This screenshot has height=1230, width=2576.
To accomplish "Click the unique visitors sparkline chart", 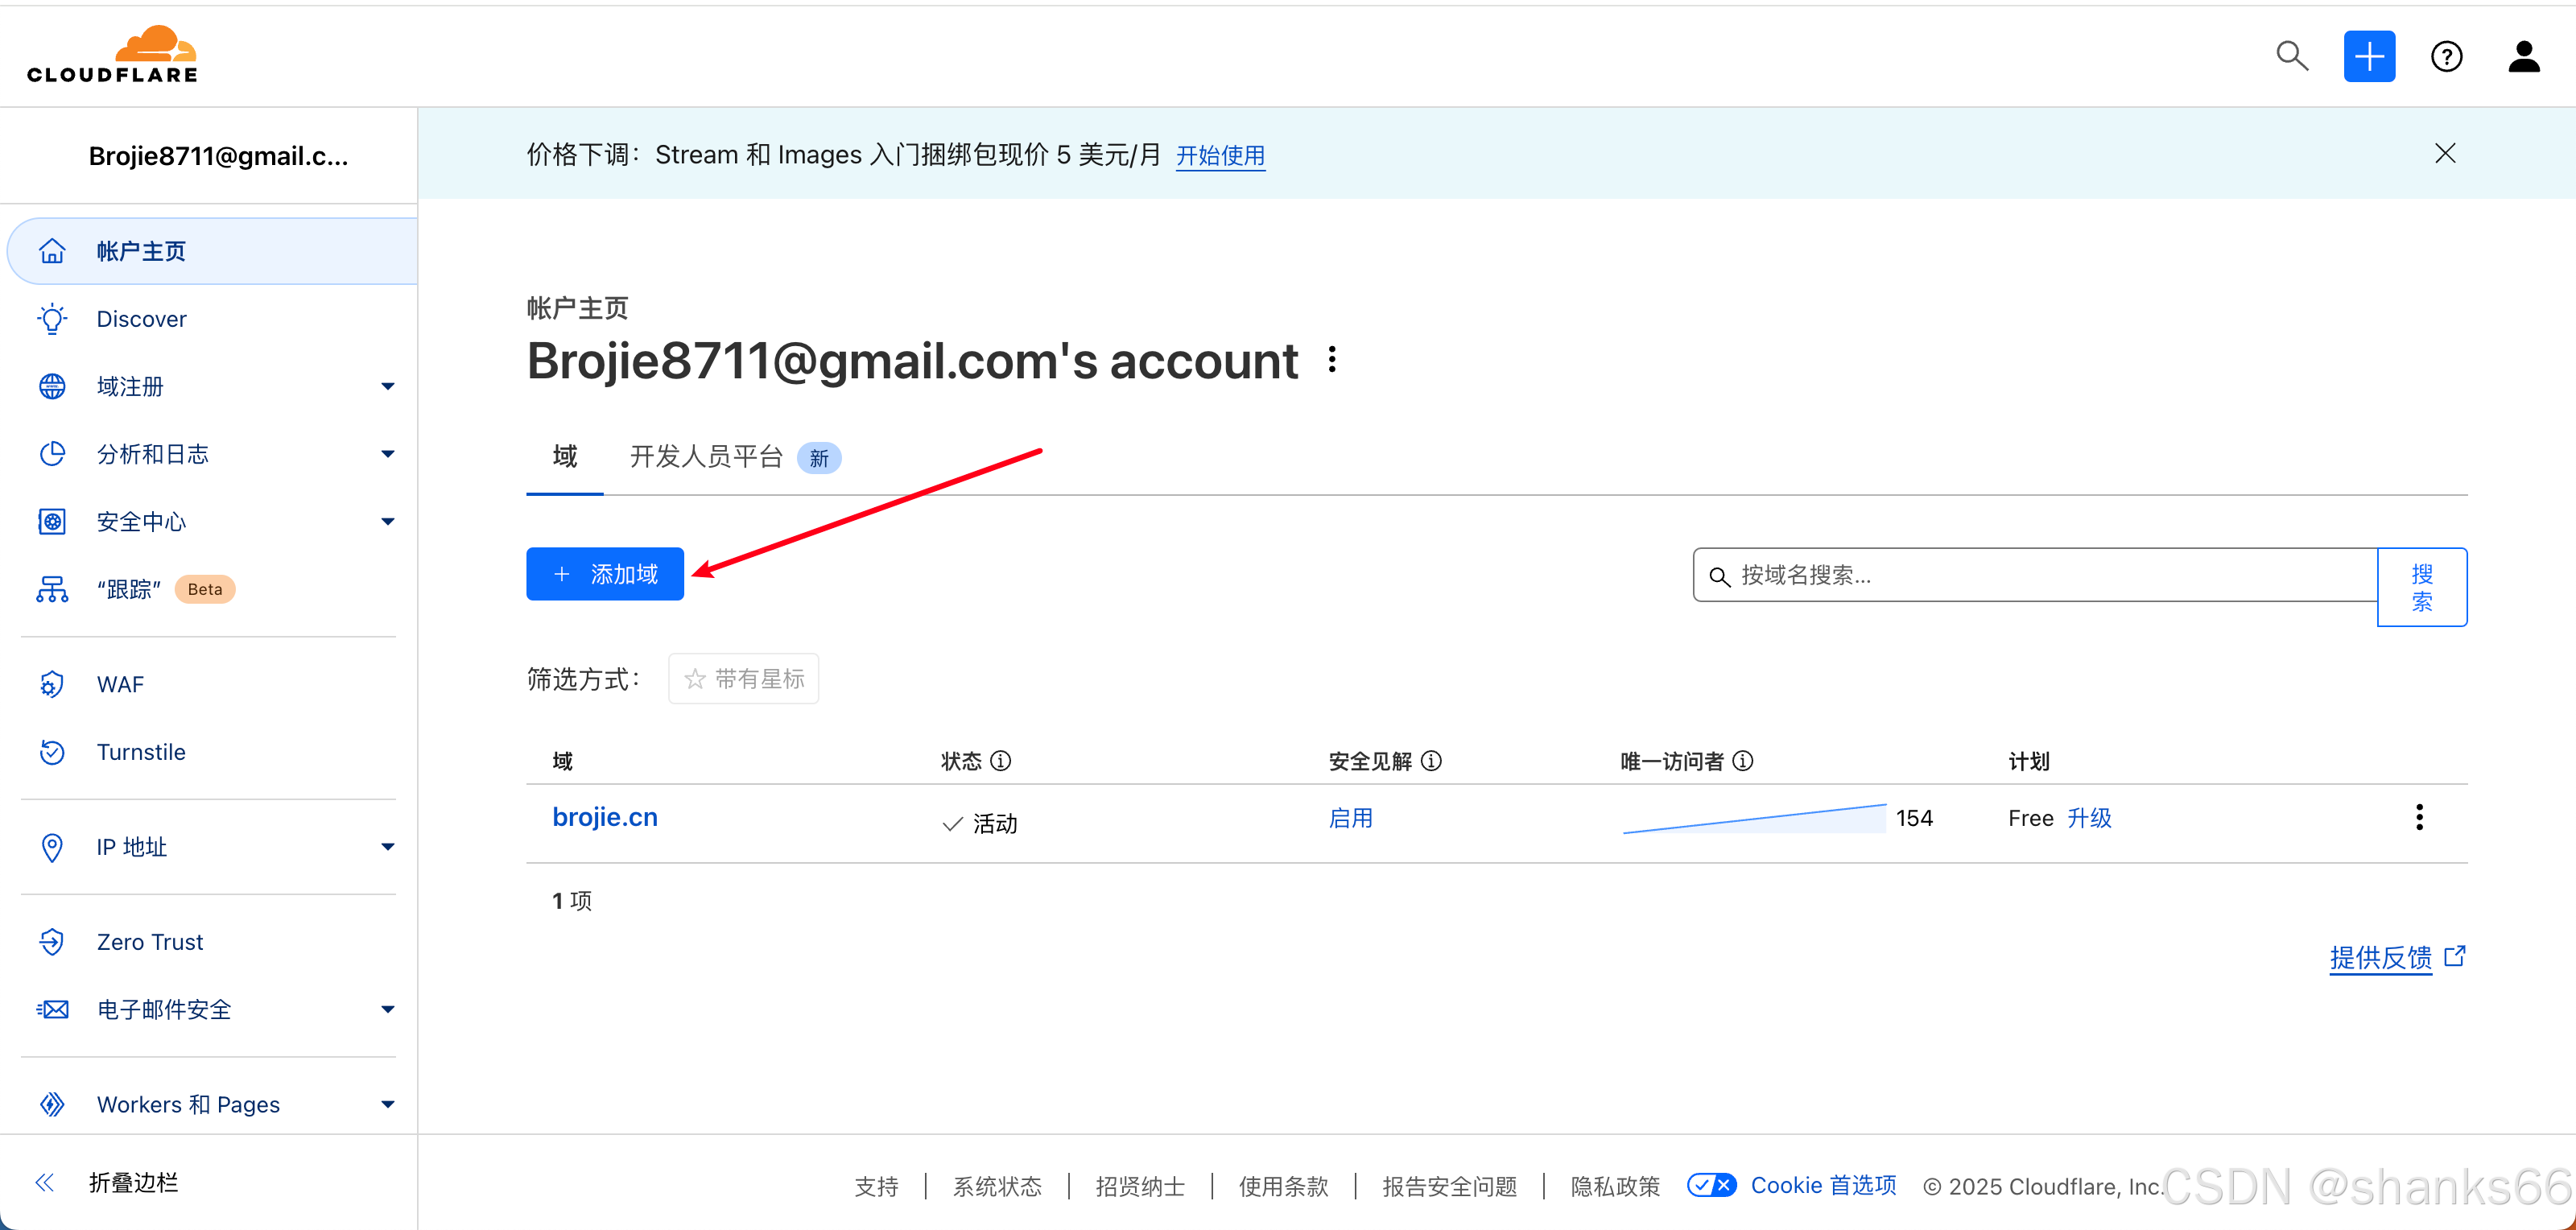I will click(1753, 819).
